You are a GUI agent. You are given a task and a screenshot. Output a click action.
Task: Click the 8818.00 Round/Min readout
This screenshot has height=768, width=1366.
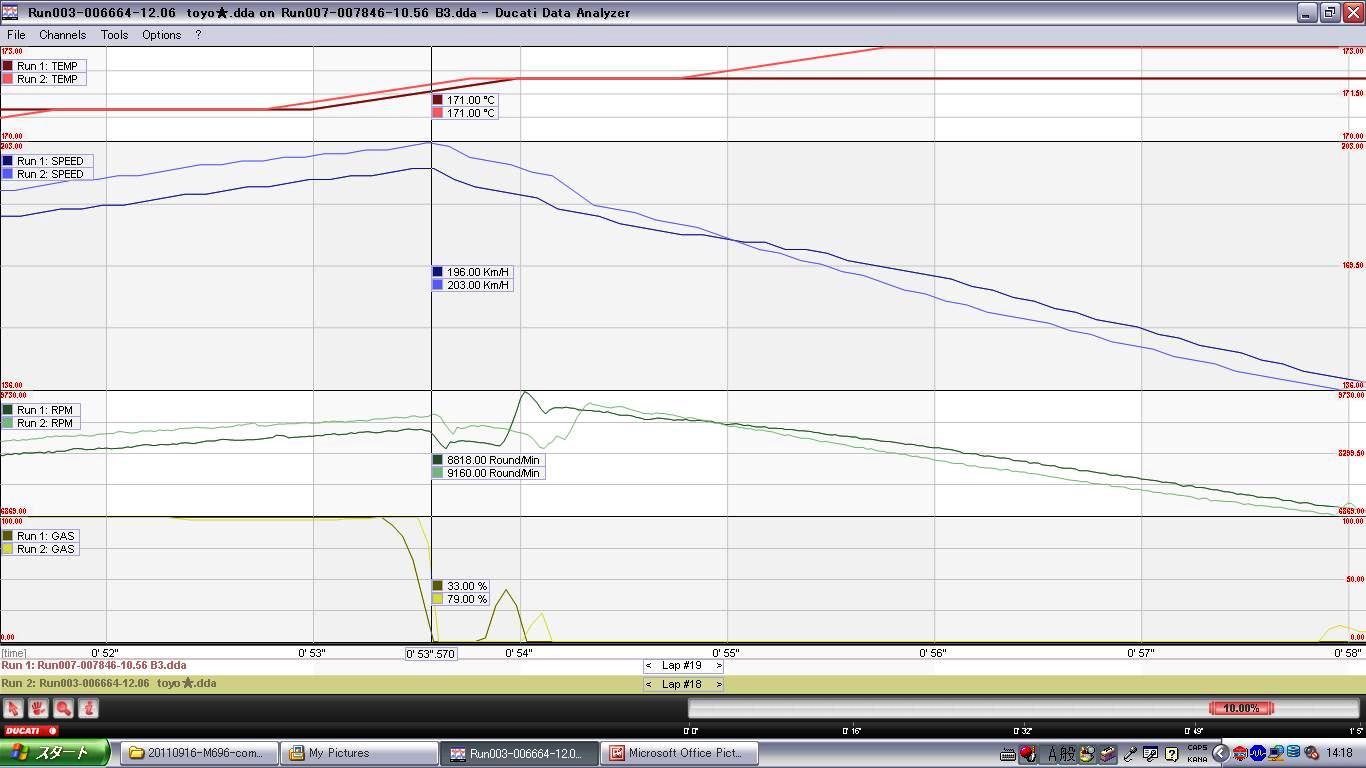488,460
